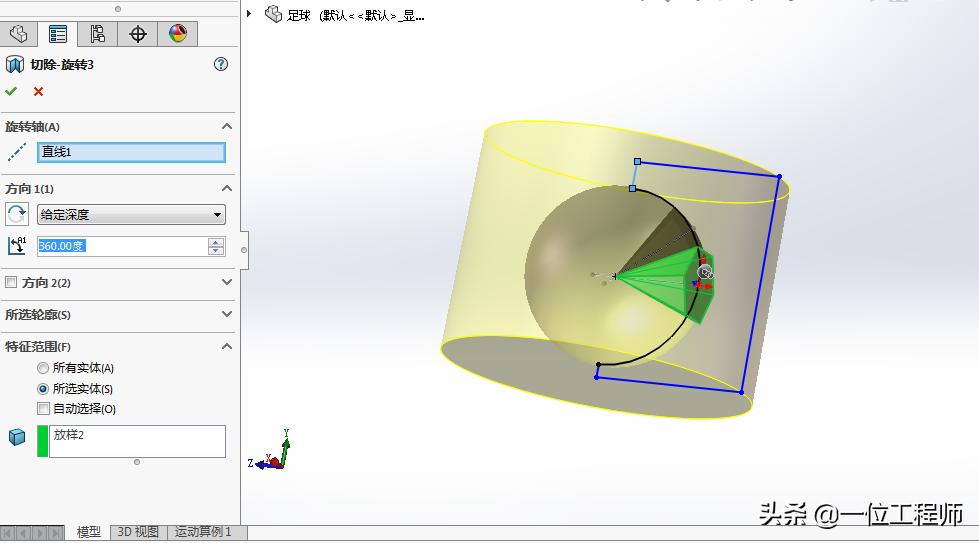979x543 pixels.
Task: Open the 给定深度 end condition dropdown
Action: pos(131,214)
